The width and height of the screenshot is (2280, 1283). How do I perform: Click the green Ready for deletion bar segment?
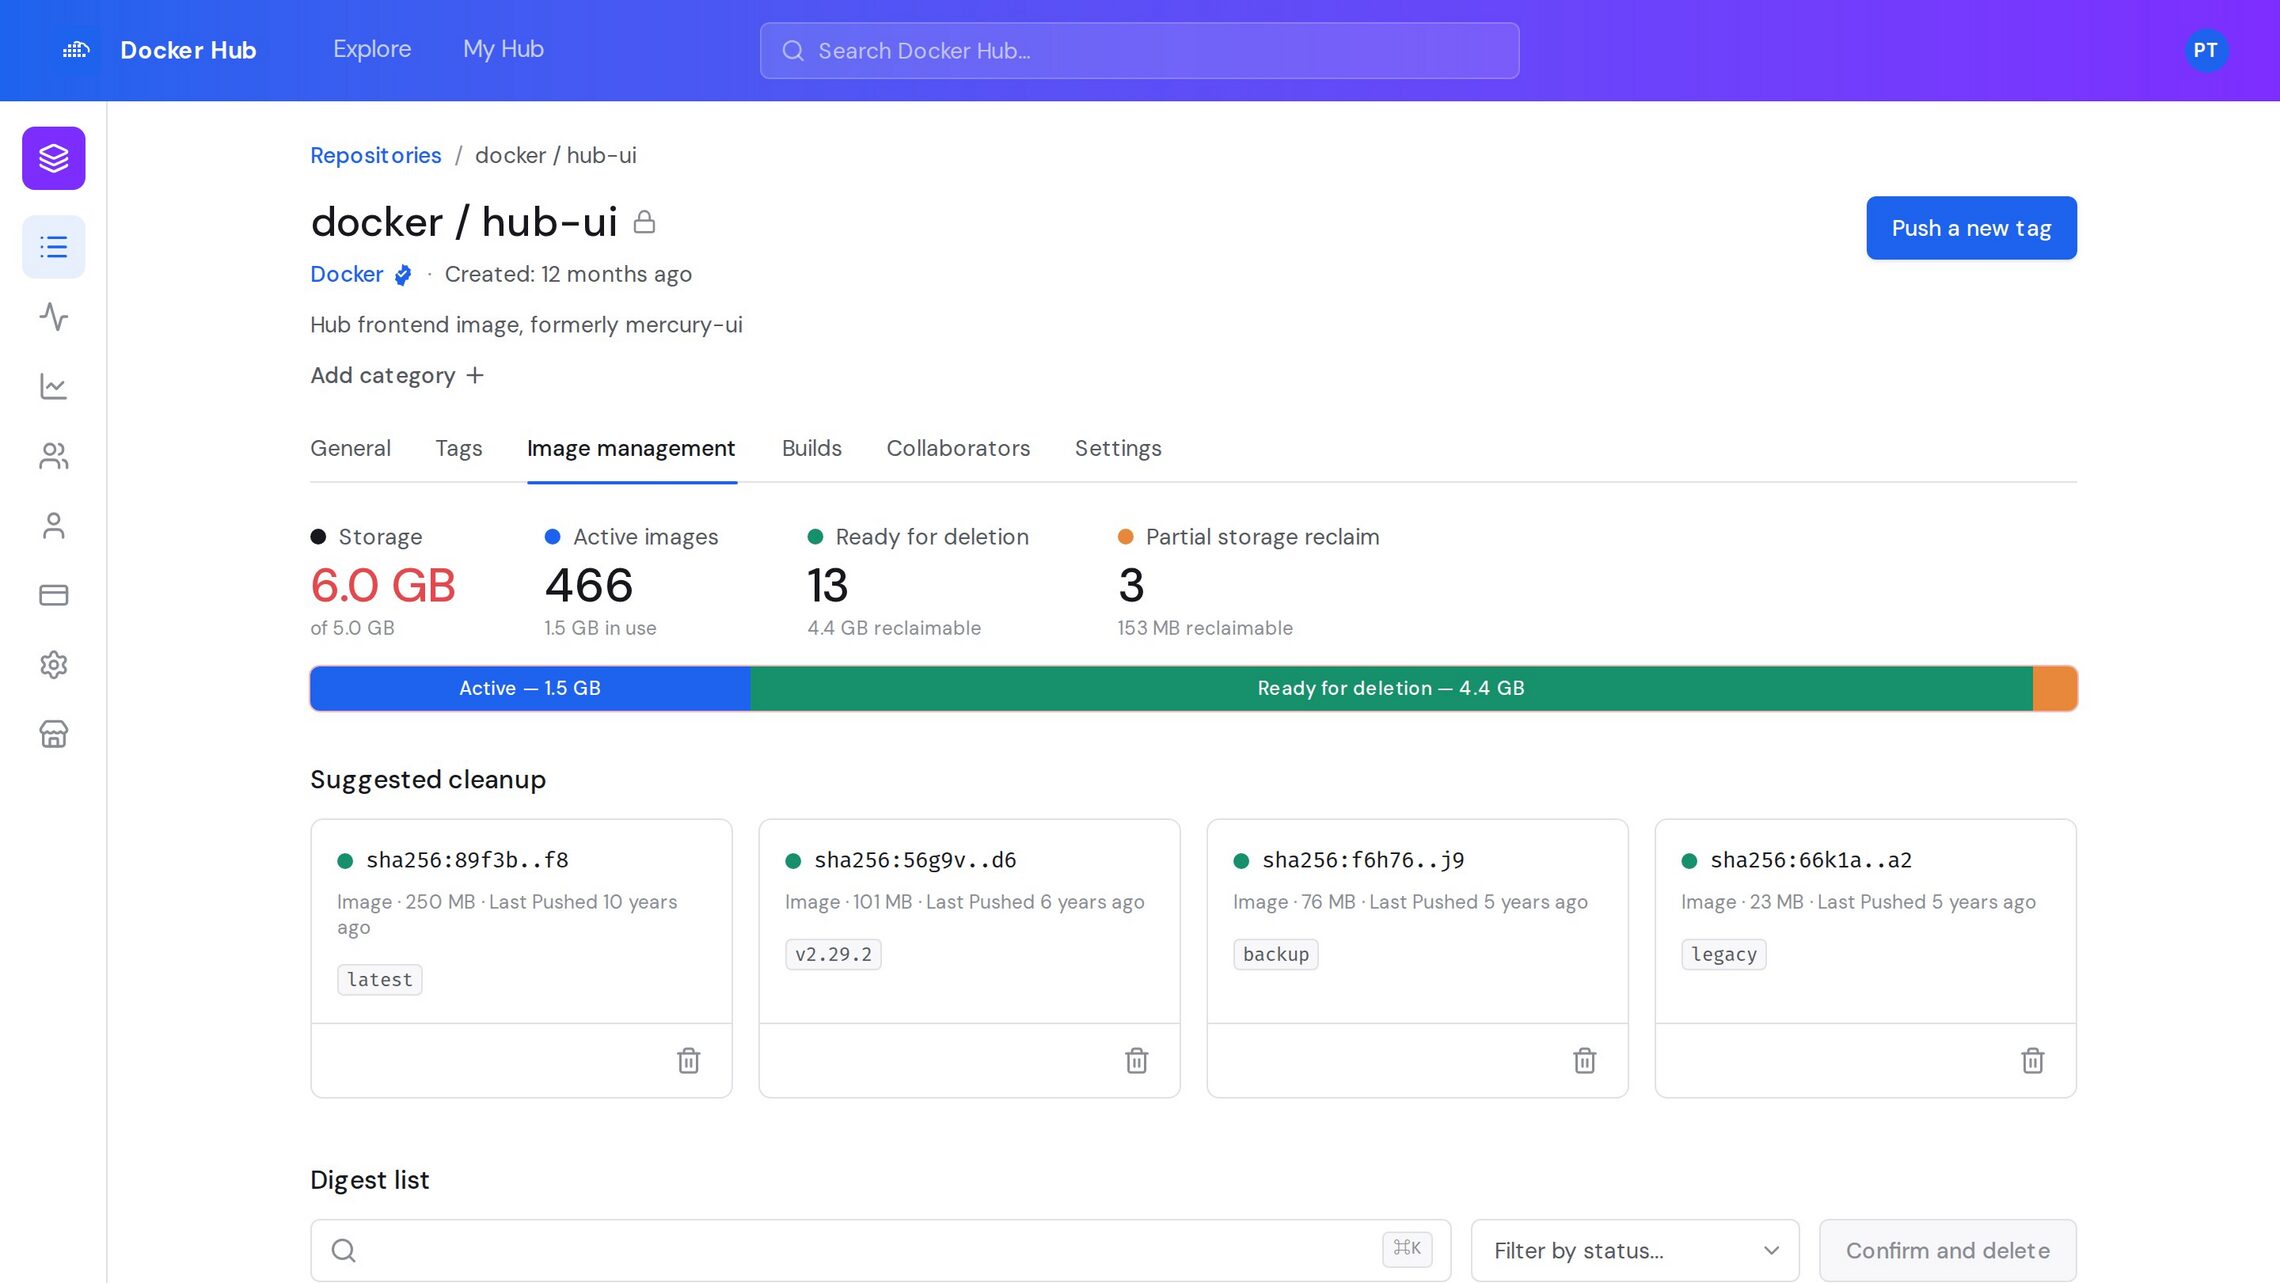[1391, 688]
